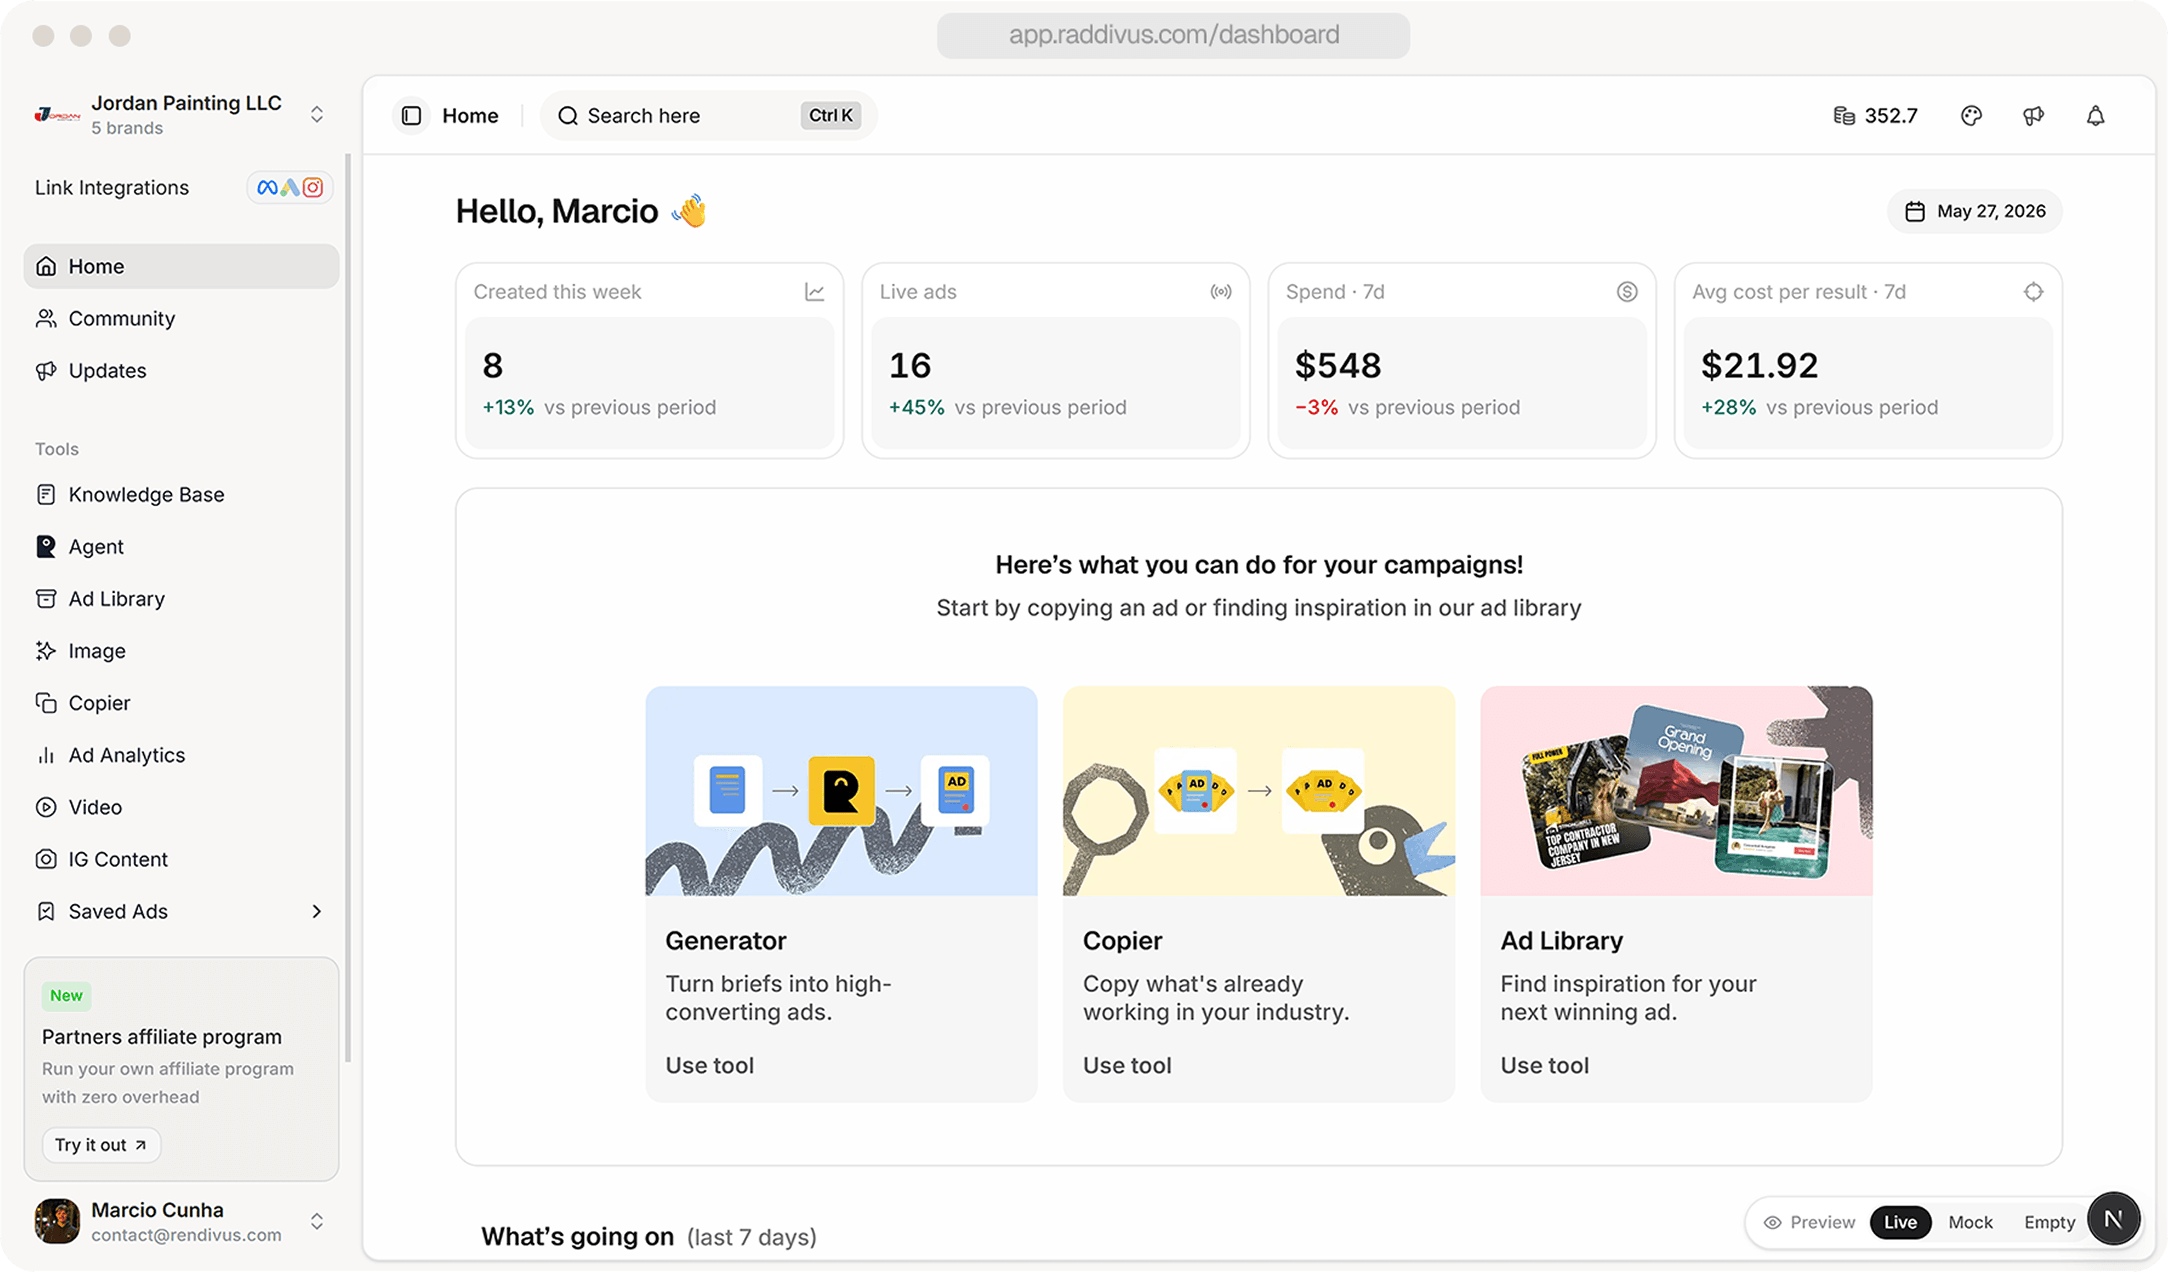The image size is (2168, 1272).
Task: Click the Search here input field
Action: [x=709, y=116]
